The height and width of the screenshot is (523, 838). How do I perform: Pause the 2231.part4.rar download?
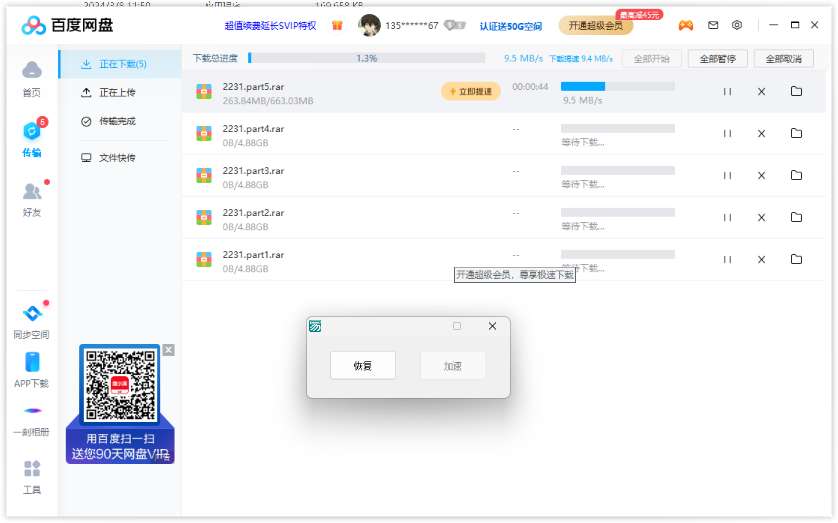(727, 133)
